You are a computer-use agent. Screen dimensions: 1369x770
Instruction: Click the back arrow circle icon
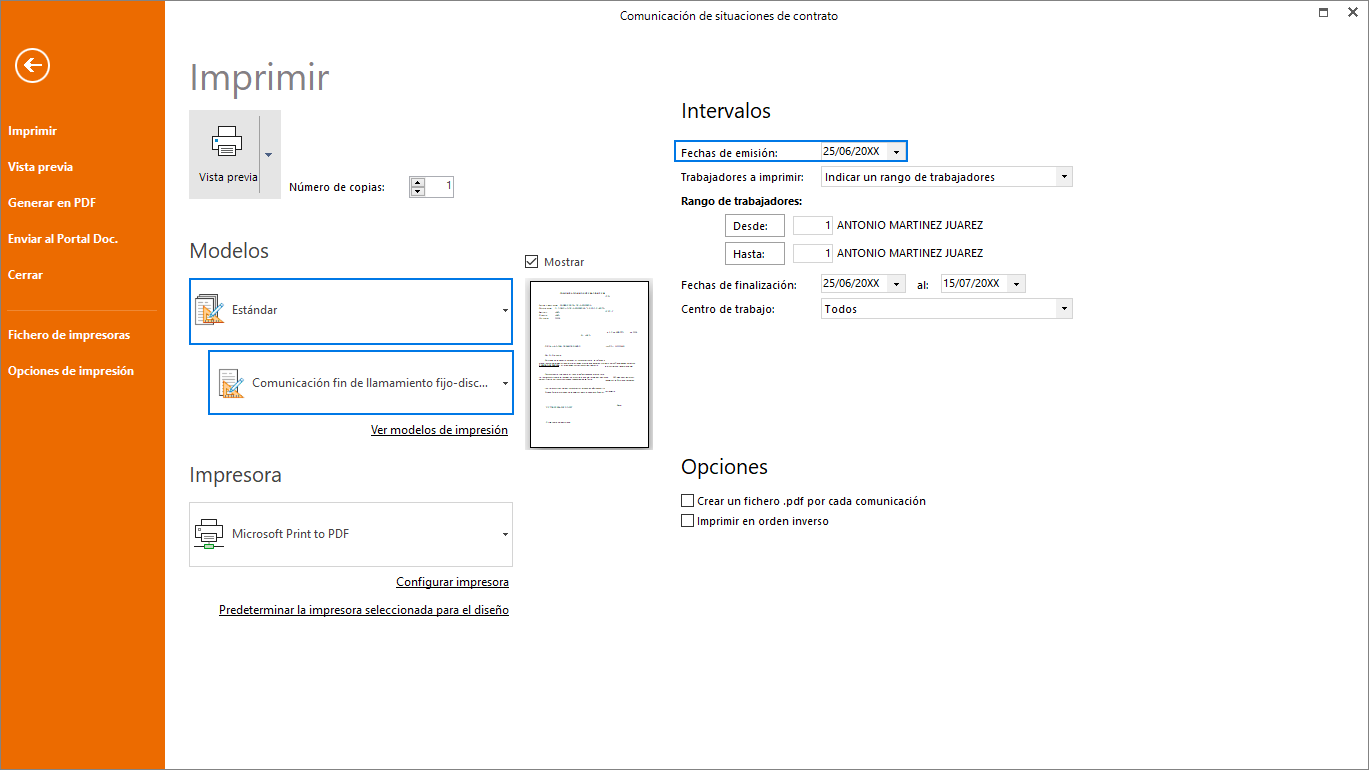(33, 66)
